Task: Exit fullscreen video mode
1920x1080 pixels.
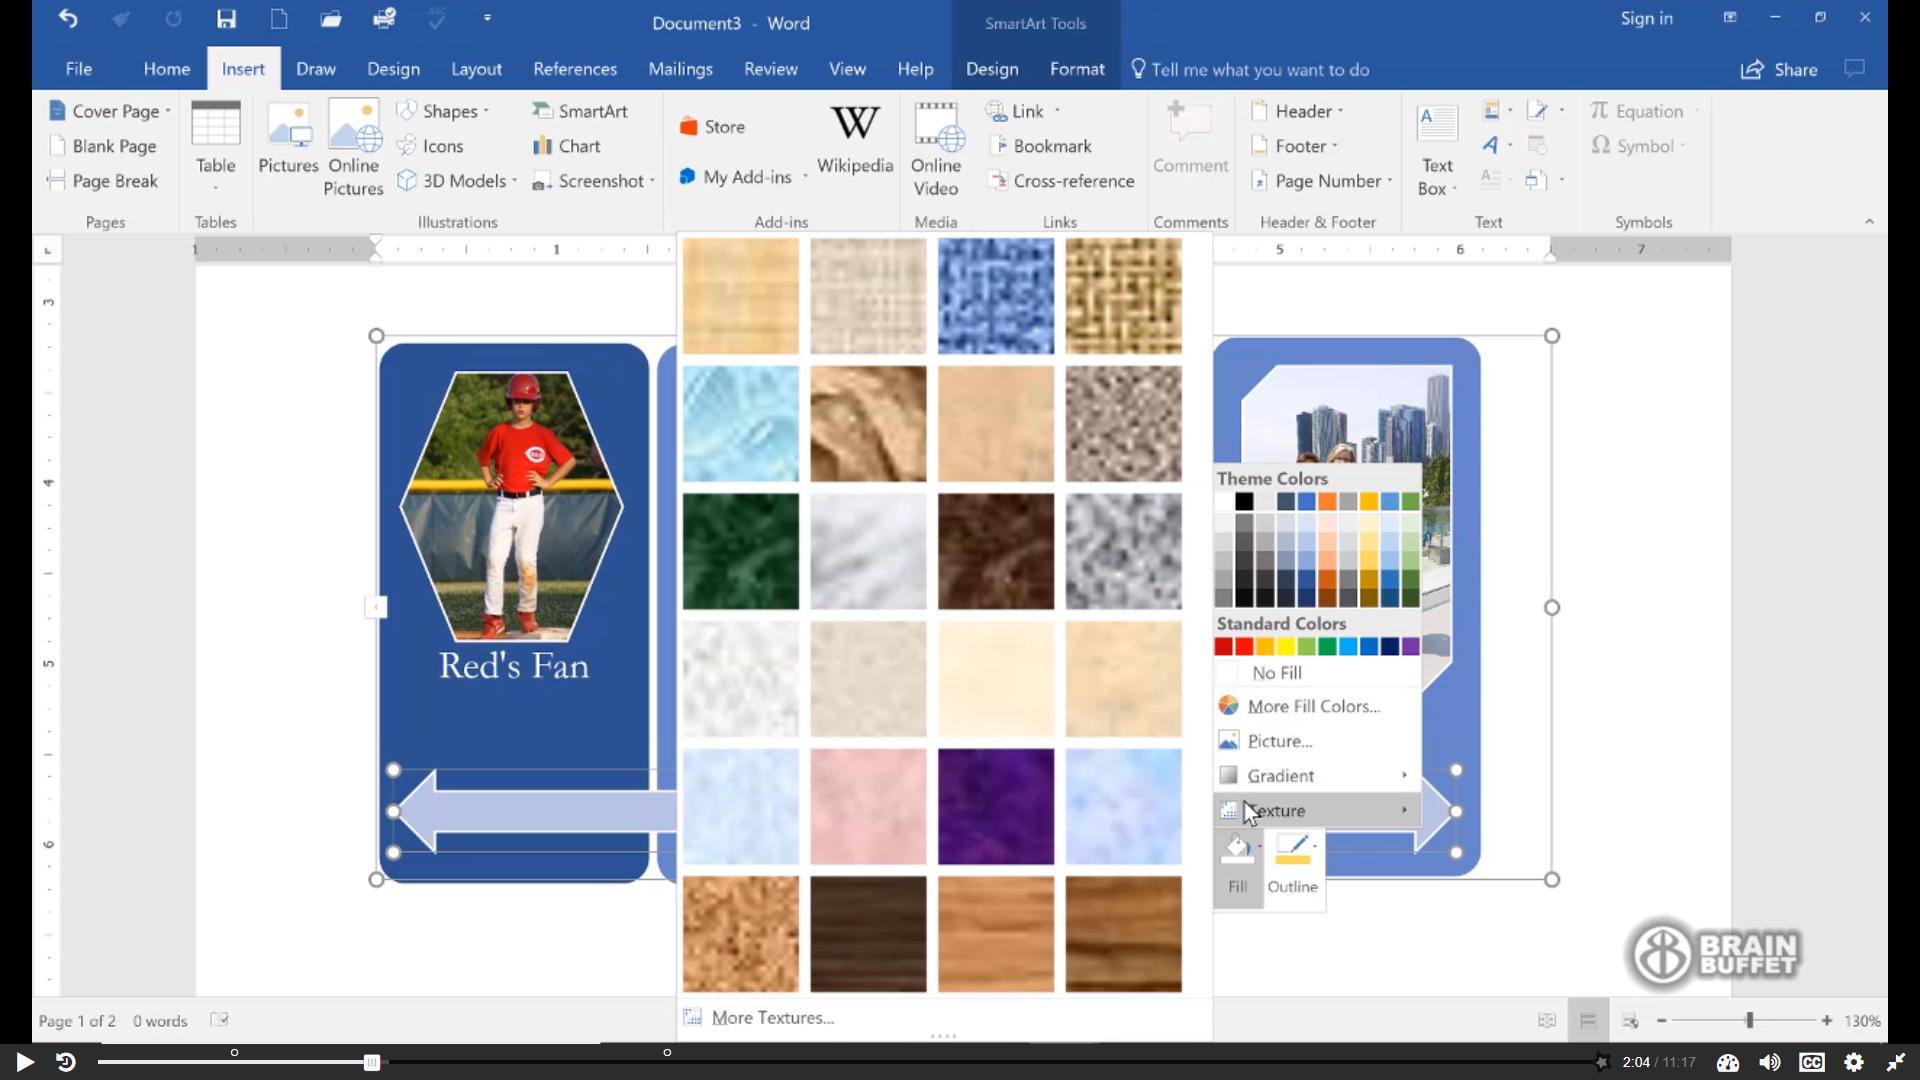Action: tap(1895, 1062)
